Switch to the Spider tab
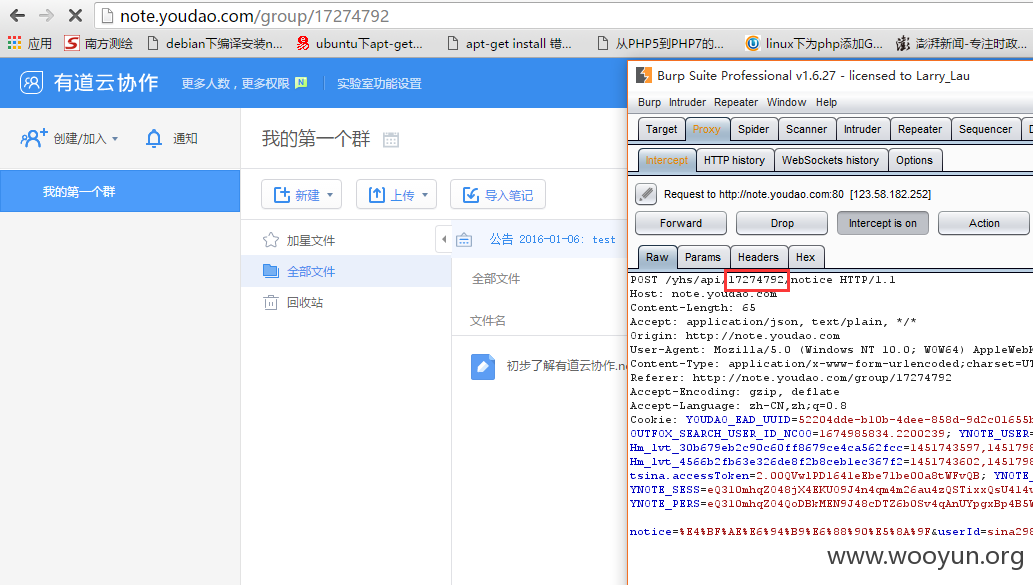The width and height of the screenshot is (1033, 585). click(753, 129)
